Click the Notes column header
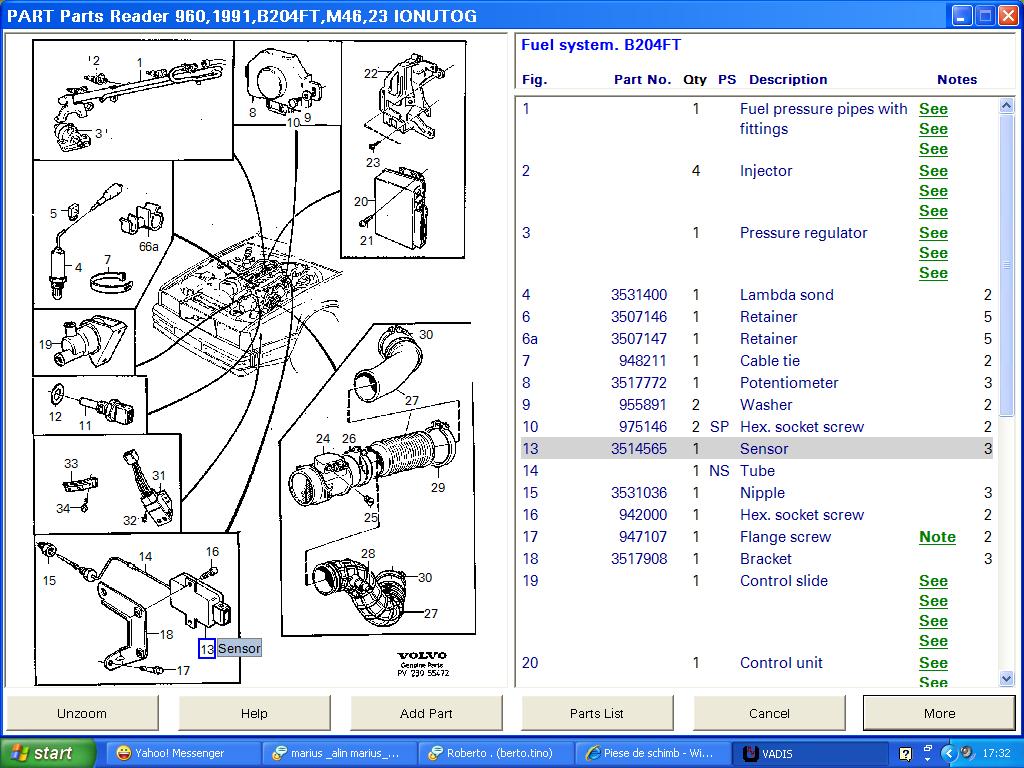 [x=957, y=80]
